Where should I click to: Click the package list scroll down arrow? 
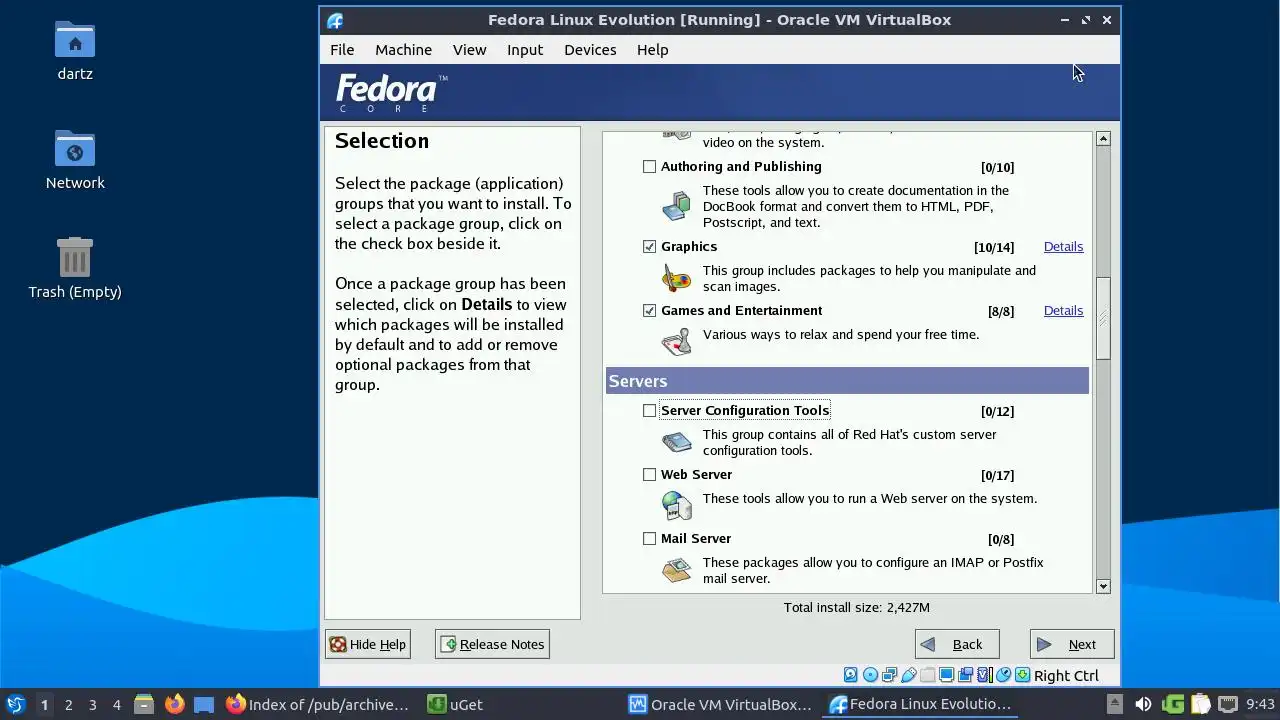tap(1103, 587)
